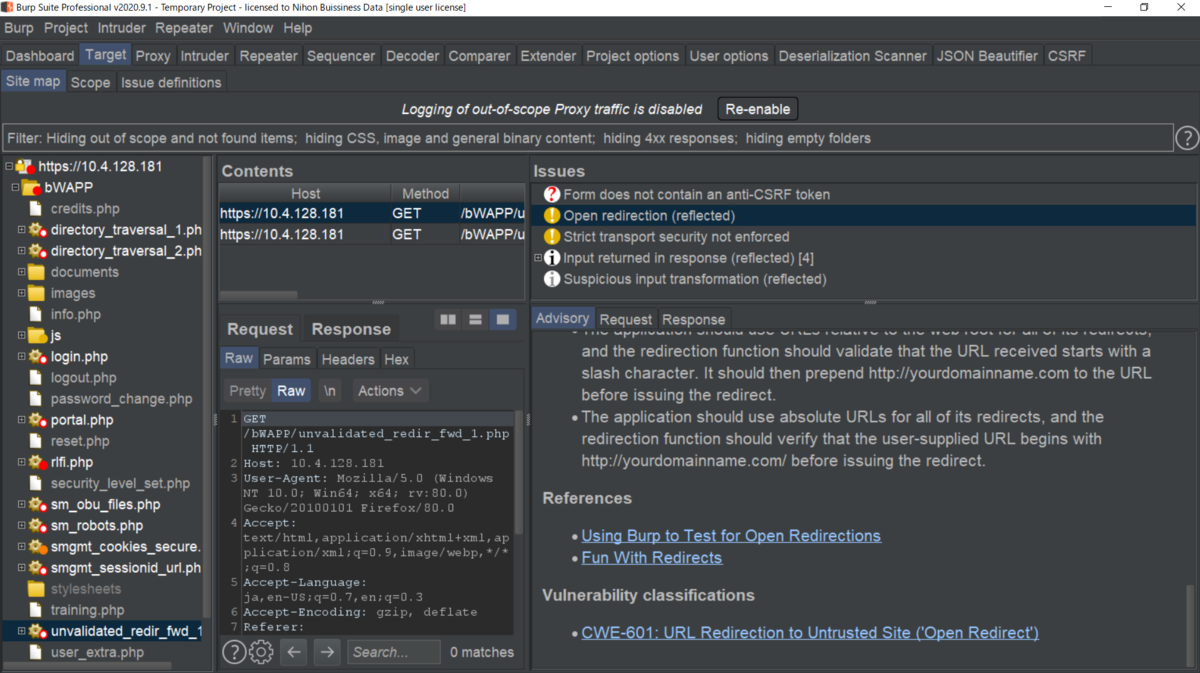Click the Input returned in response info icon
The width and height of the screenshot is (1200, 673).
click(x=552, y=258)
